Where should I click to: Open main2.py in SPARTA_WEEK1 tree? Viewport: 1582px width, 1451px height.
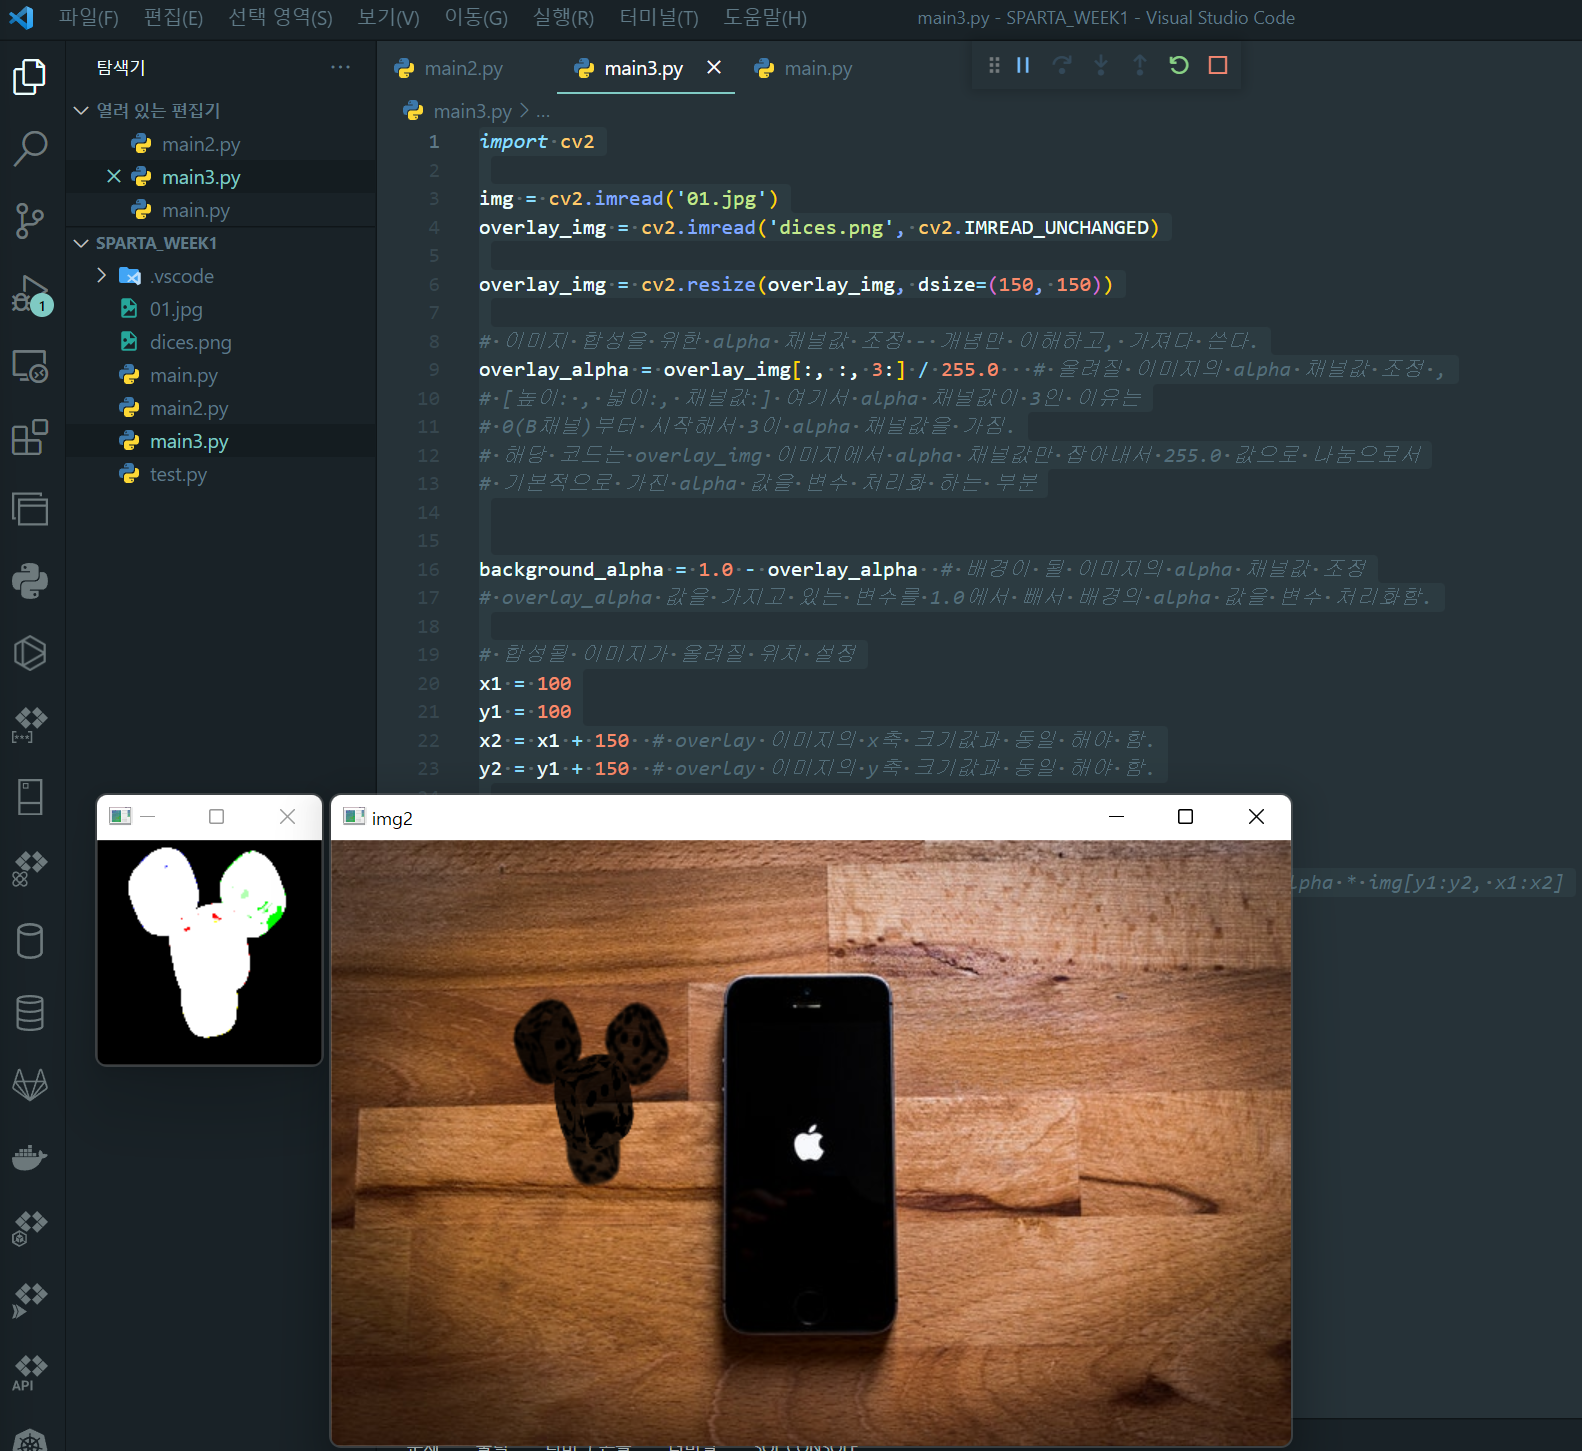(x=220, y=408)
